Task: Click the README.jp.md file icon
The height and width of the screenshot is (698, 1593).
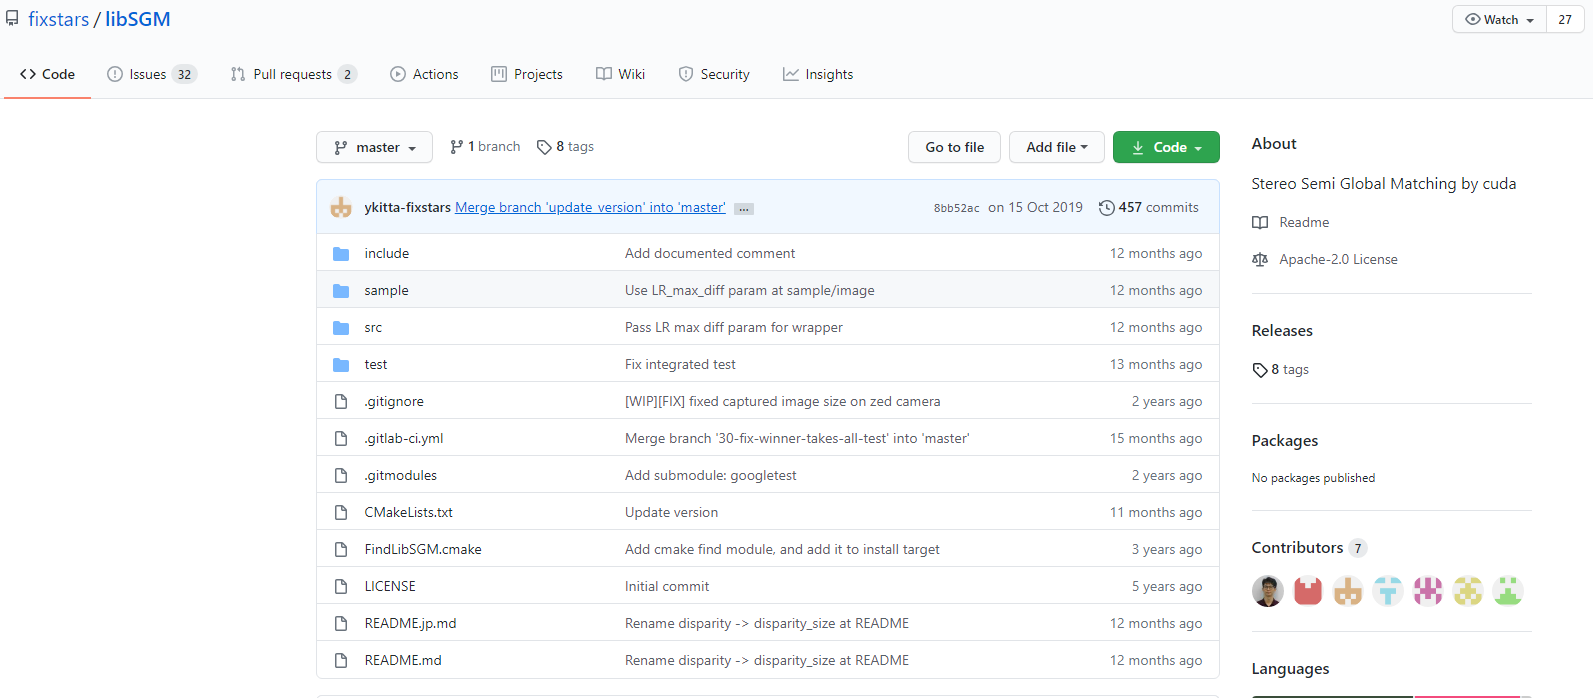Action: 341,624
